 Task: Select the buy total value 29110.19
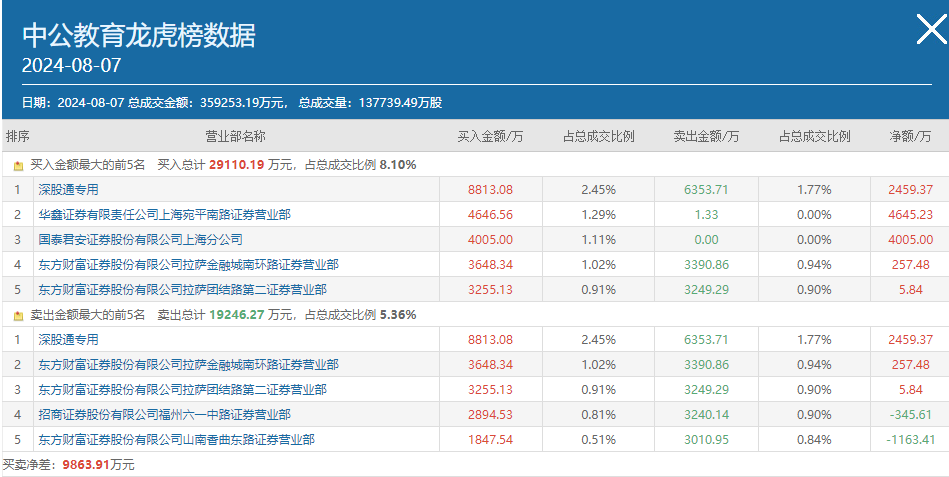(237, 165)
